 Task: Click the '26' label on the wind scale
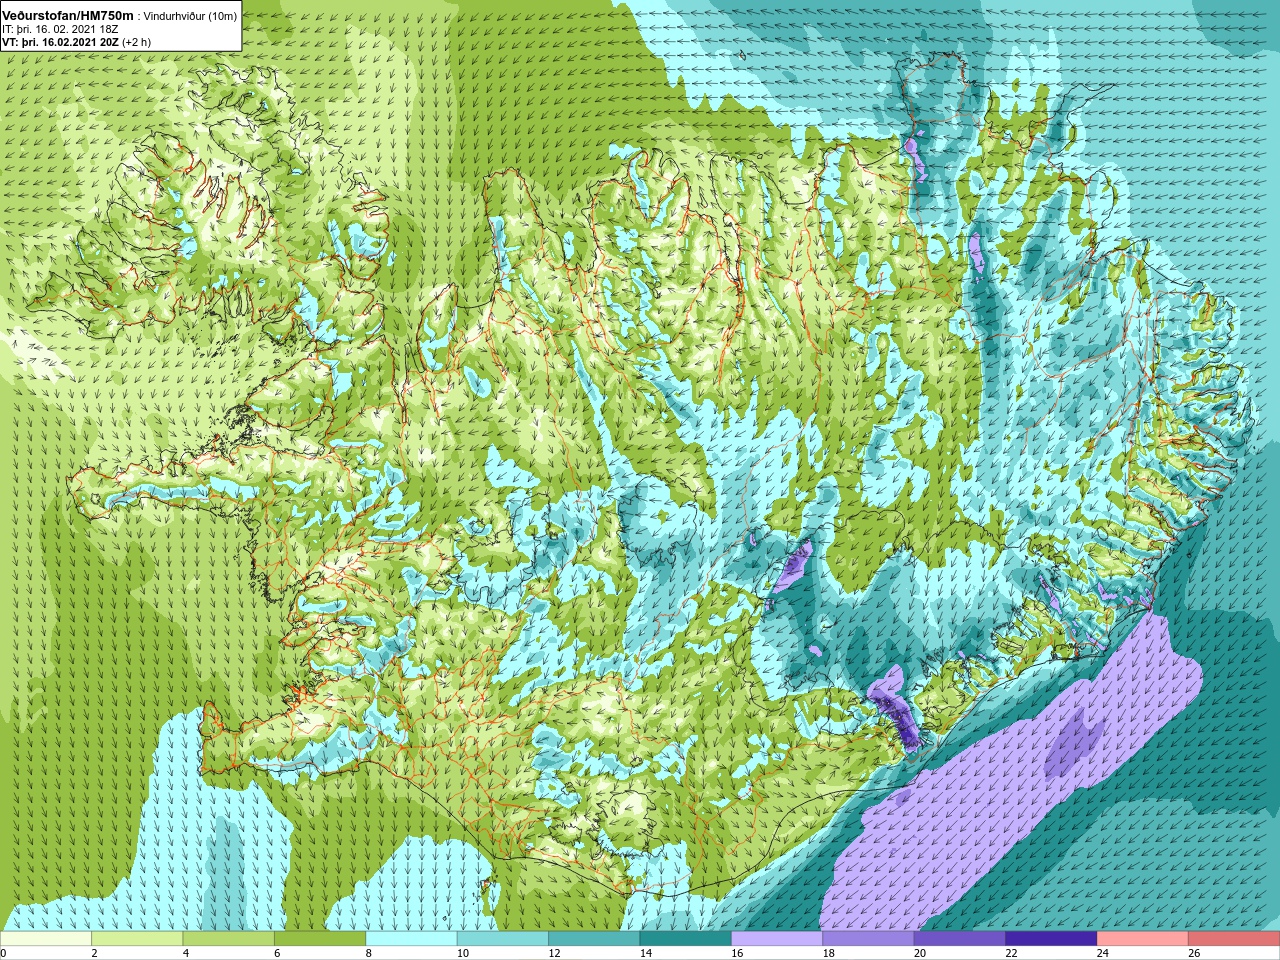coord(1194,953)
